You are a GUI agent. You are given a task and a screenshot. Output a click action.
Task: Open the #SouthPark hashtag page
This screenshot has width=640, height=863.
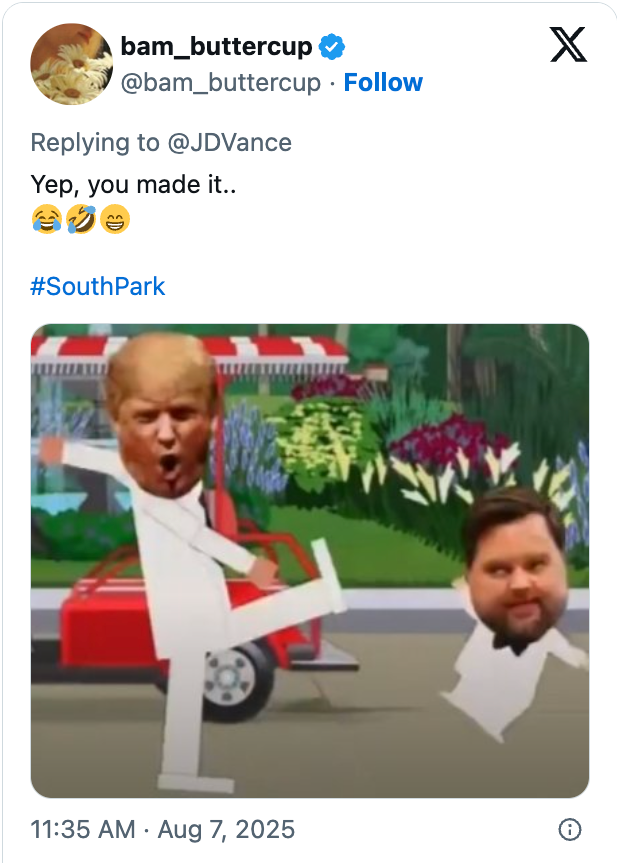98,287
